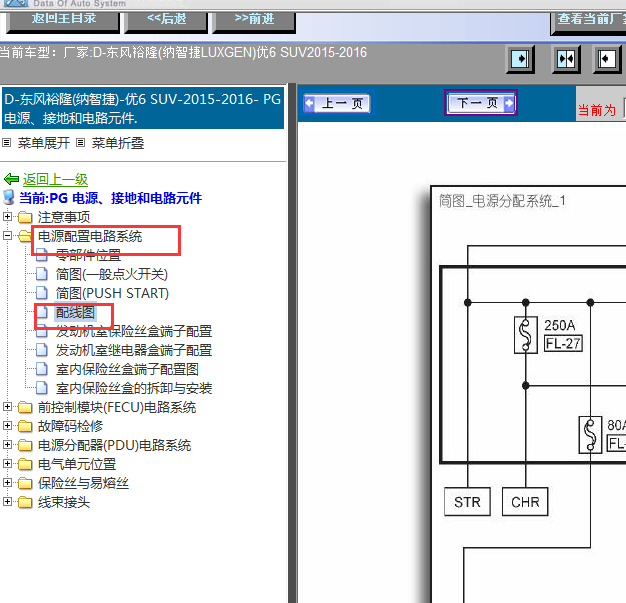The image size is (626, 603).
Task: Expand the 电气单元位置 folder
Action: coord(7,464)
